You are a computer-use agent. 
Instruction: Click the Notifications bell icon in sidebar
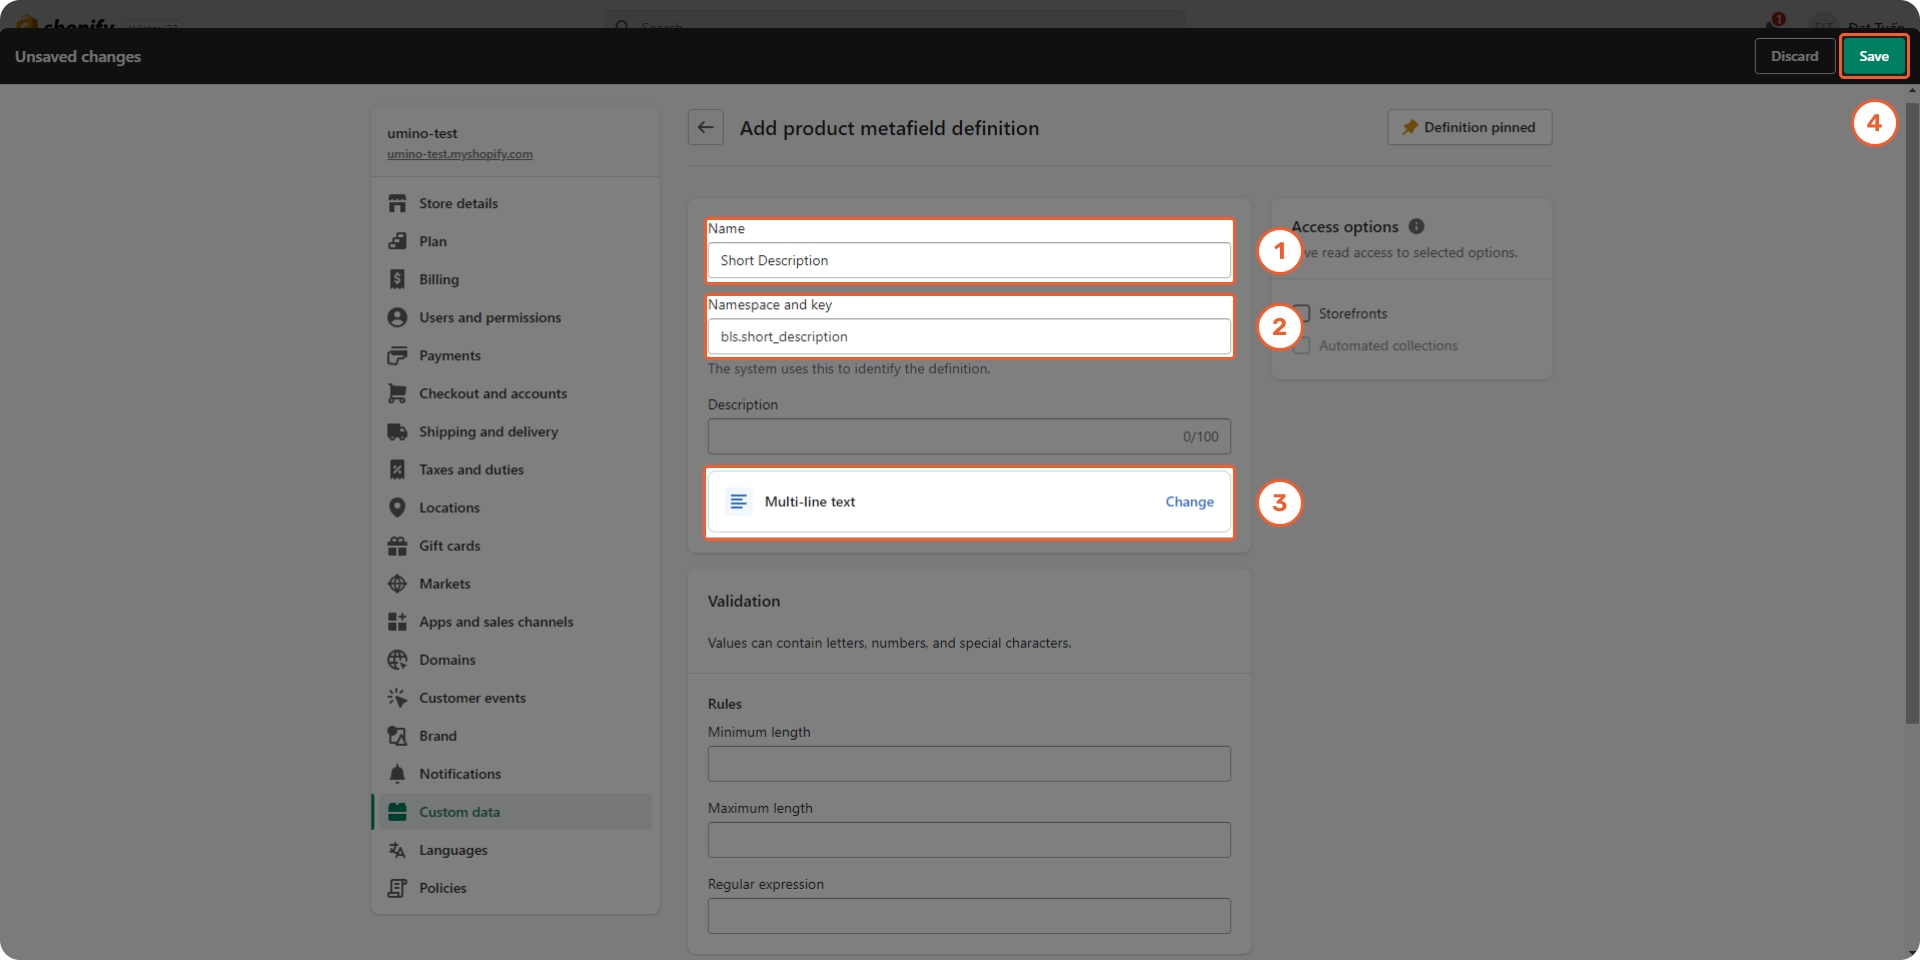pos(397,774)
